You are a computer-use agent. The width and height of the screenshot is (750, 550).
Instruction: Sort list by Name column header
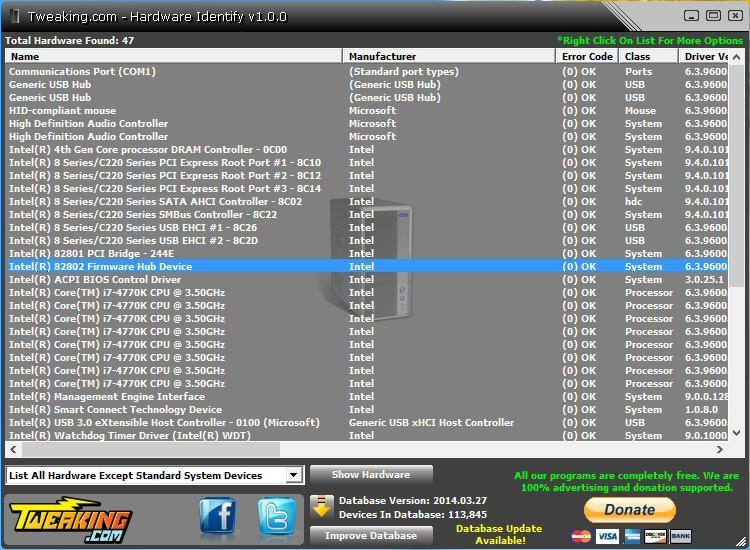click(x=174, y=56)
